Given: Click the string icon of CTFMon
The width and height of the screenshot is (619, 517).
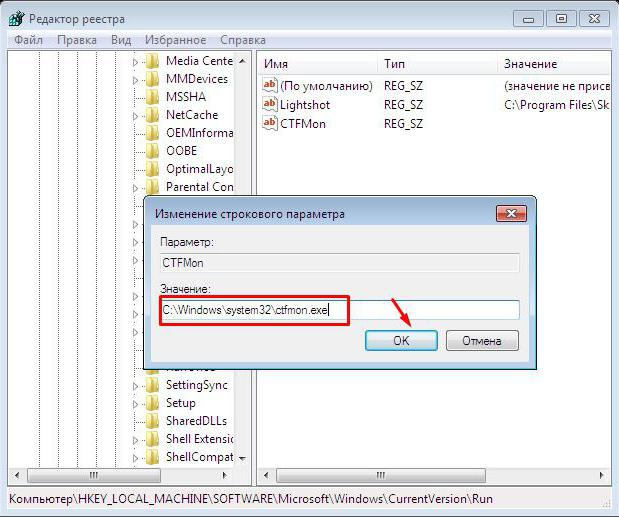Looking at the screenshot, I should tap(270, 123).
